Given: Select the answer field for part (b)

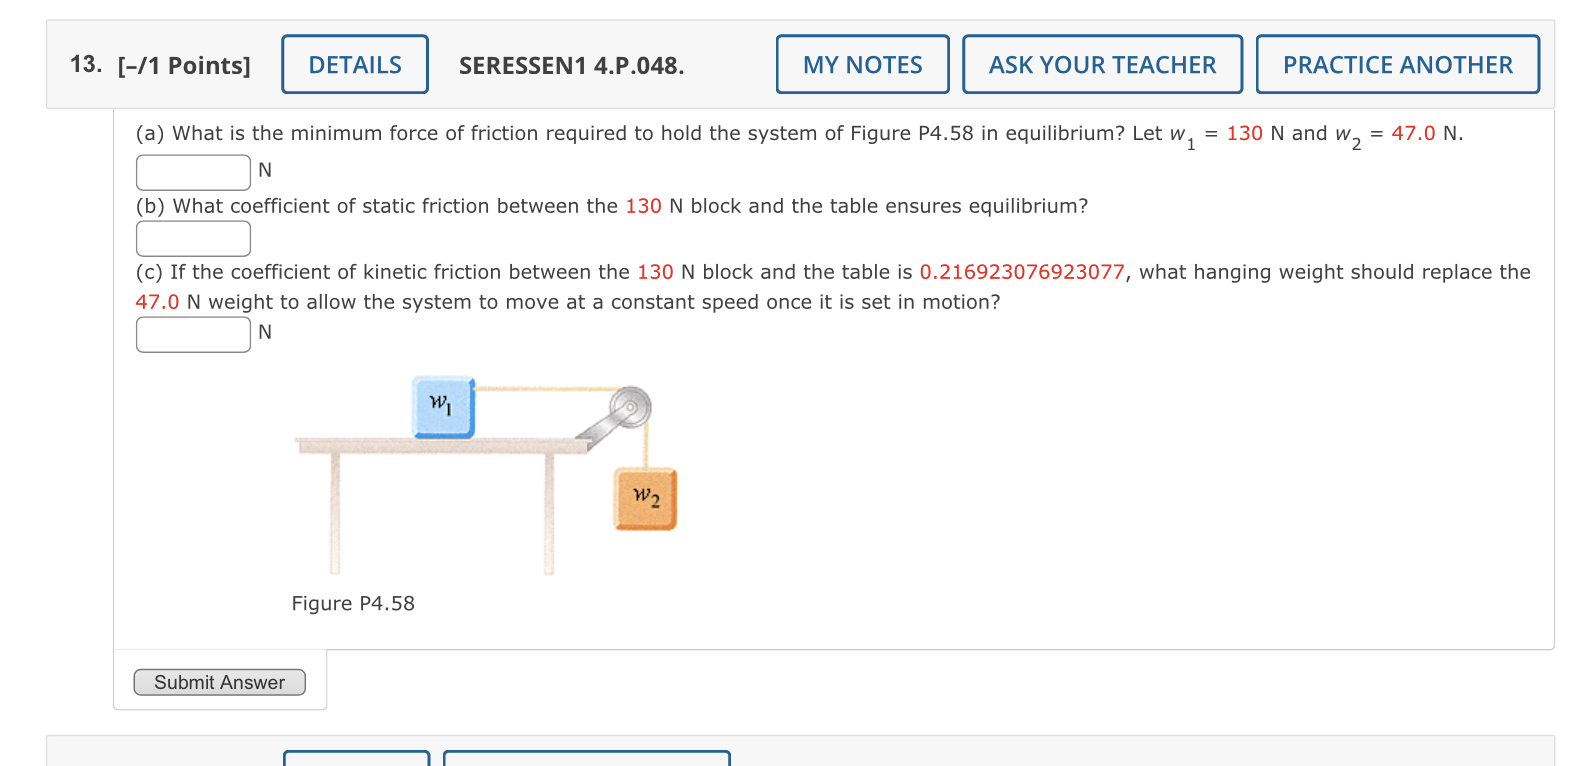Looking at the screenshot, I should click(x=192, y=237).
